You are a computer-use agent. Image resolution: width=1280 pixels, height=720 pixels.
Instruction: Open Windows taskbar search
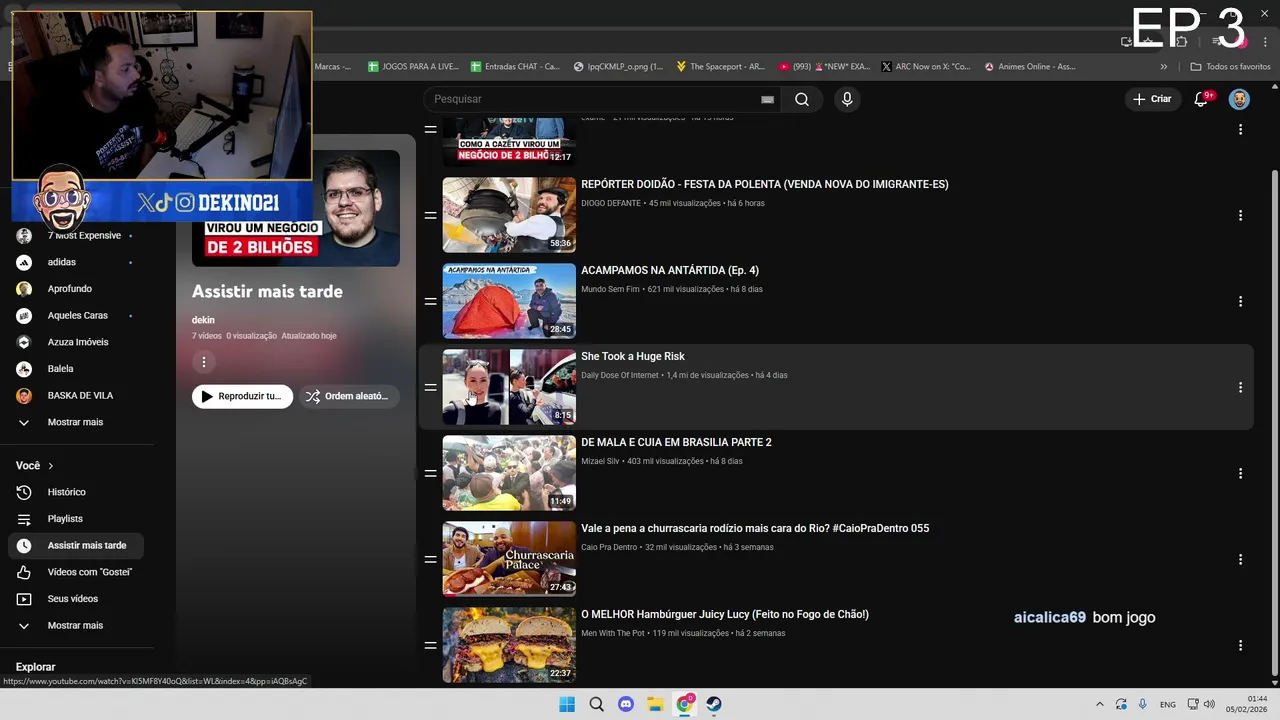(x=596, y=704)
